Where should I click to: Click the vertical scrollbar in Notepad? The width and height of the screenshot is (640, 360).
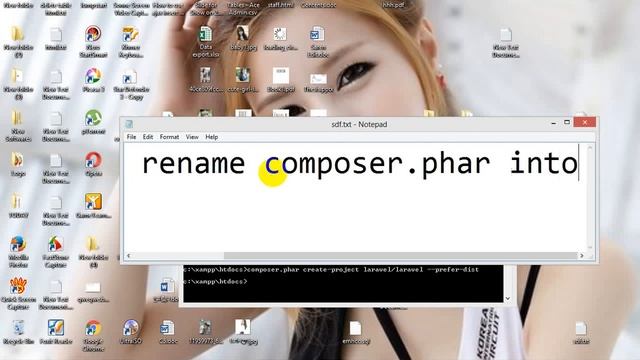tap(590, 198)
